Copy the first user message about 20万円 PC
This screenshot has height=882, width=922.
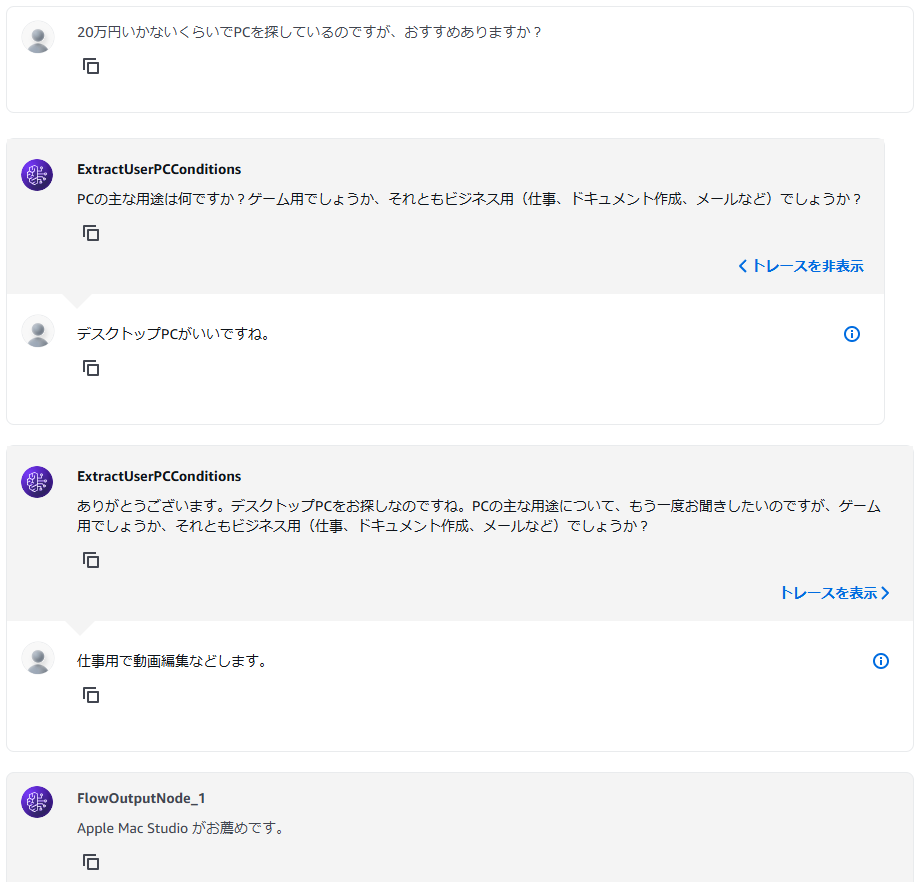click(91, 66)
